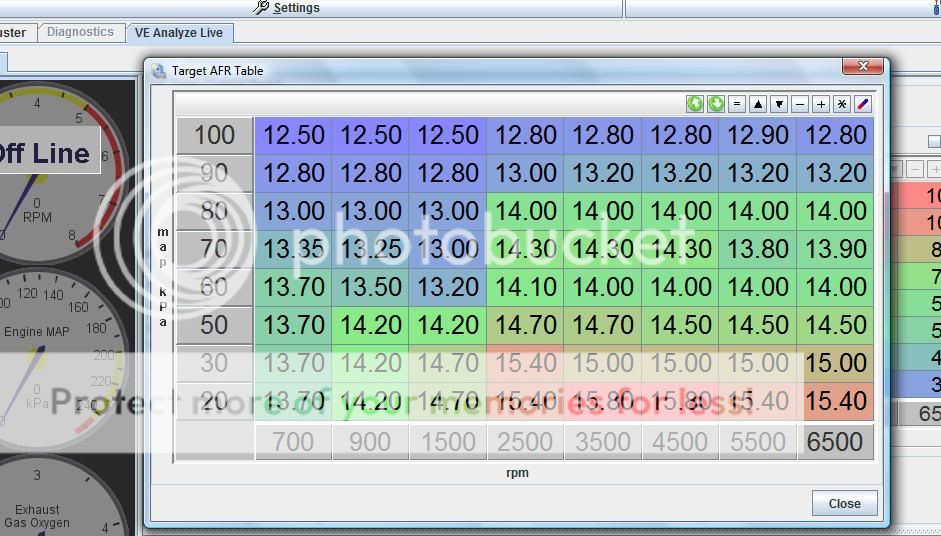Select the 4500 rpm bin cell
The image size is (941, 536).
point(680,442)
